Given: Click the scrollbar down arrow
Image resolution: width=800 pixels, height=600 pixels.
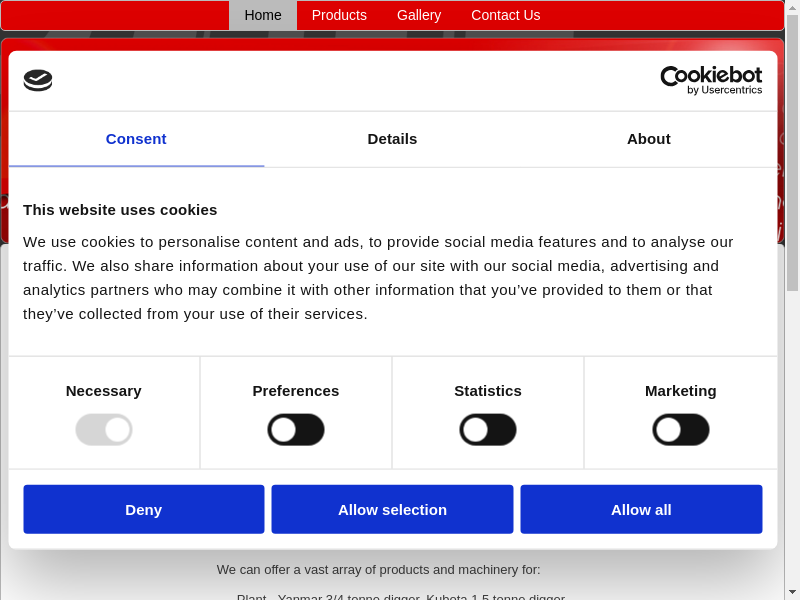Looking at the screenshot, I should pyautogui.click(x=792, y=592).
